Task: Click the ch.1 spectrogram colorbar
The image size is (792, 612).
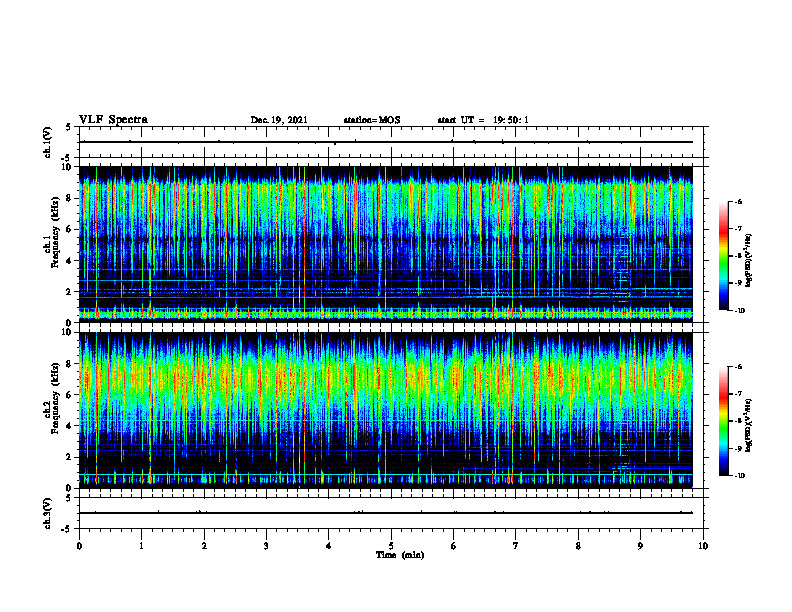Action: coord(723,256)
